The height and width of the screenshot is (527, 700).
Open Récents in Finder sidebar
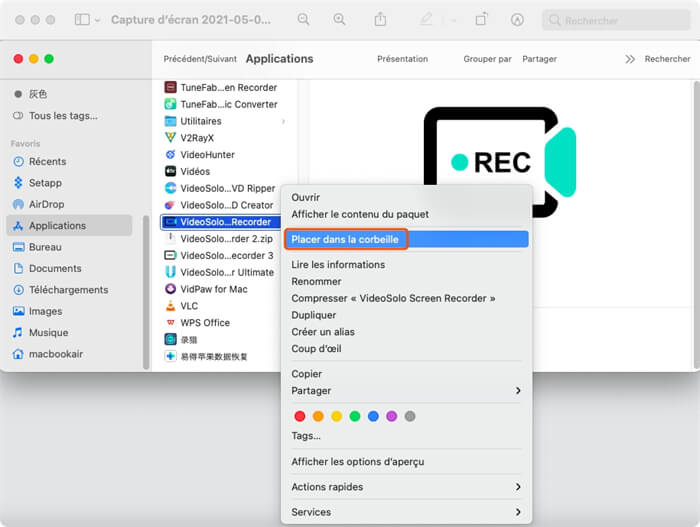tap(40, 161)
